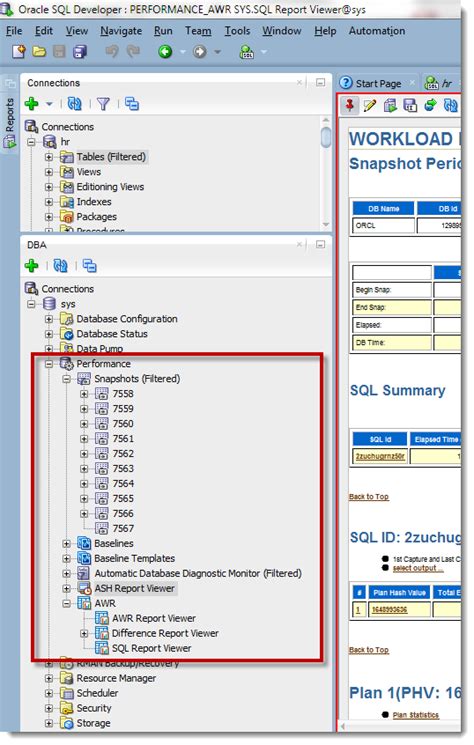
Task: Add new connection with green plus in Connections panel
Action: (32, 104)
